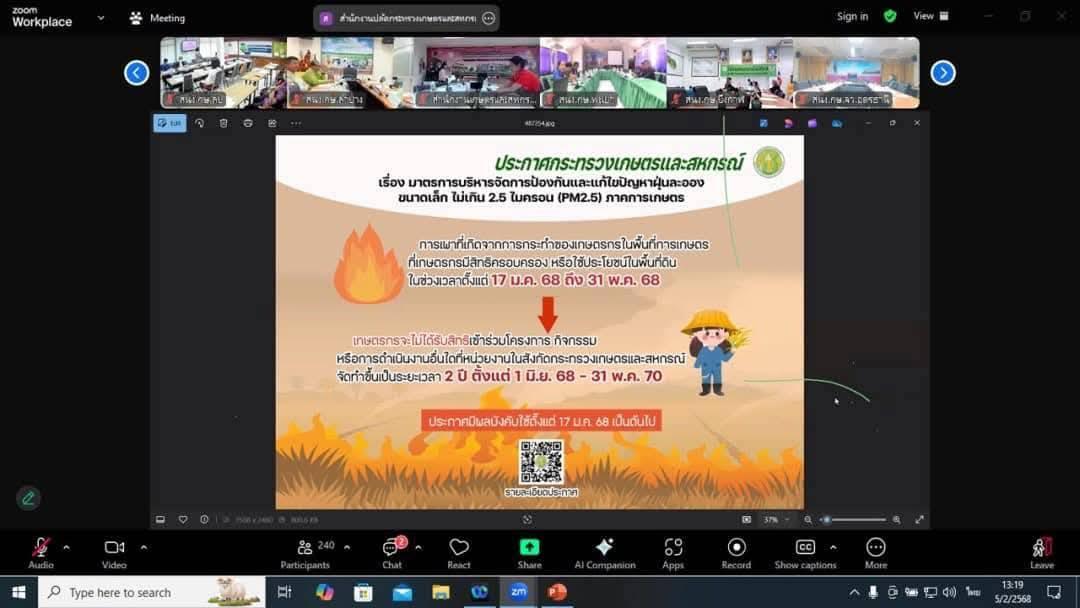Image resolution: width=1080 pixels, height=608 pixels.
Task: Expand the Audio options arrow
Action: click(x=66, y=547)
